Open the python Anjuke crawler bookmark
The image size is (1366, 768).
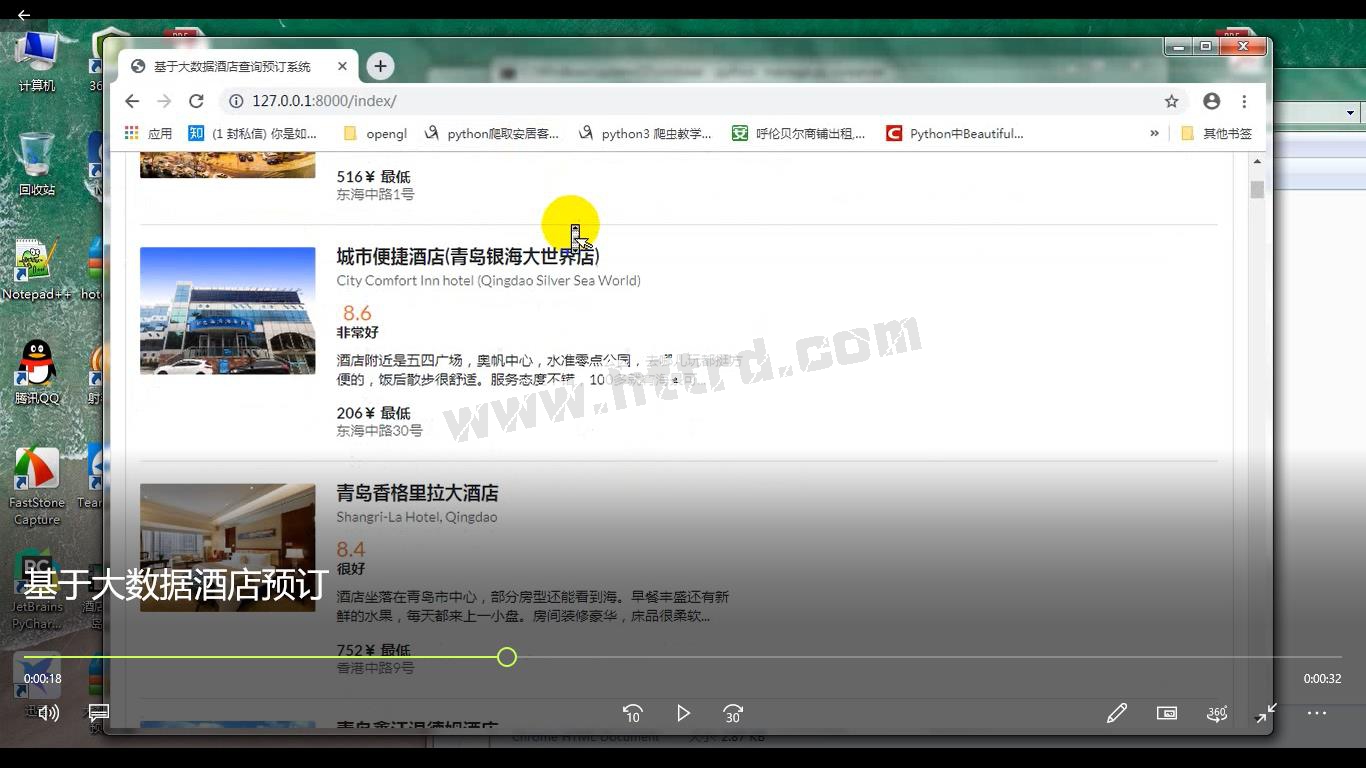click(x=491, y=133)
